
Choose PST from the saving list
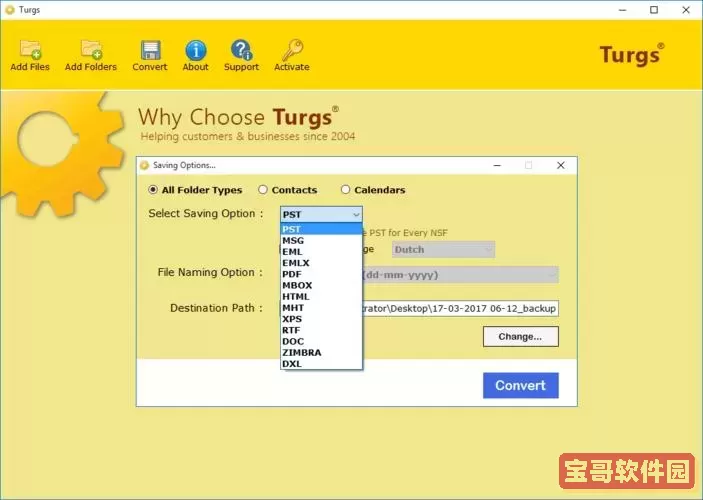321,229
